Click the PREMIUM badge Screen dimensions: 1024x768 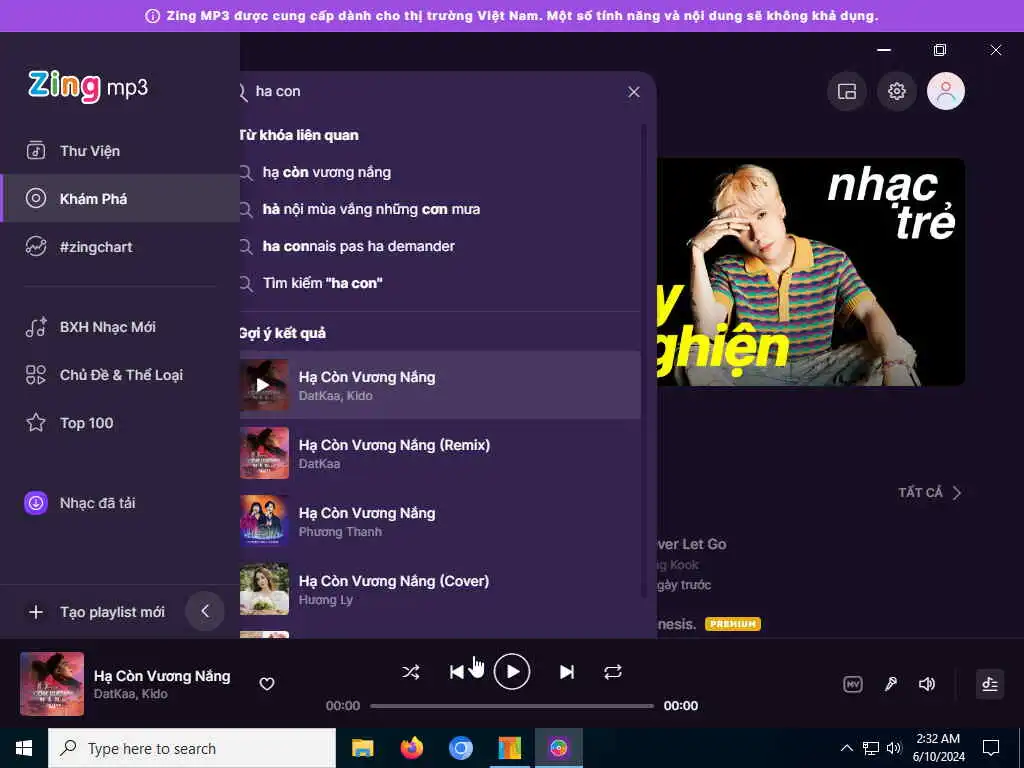tap(733, 624)
